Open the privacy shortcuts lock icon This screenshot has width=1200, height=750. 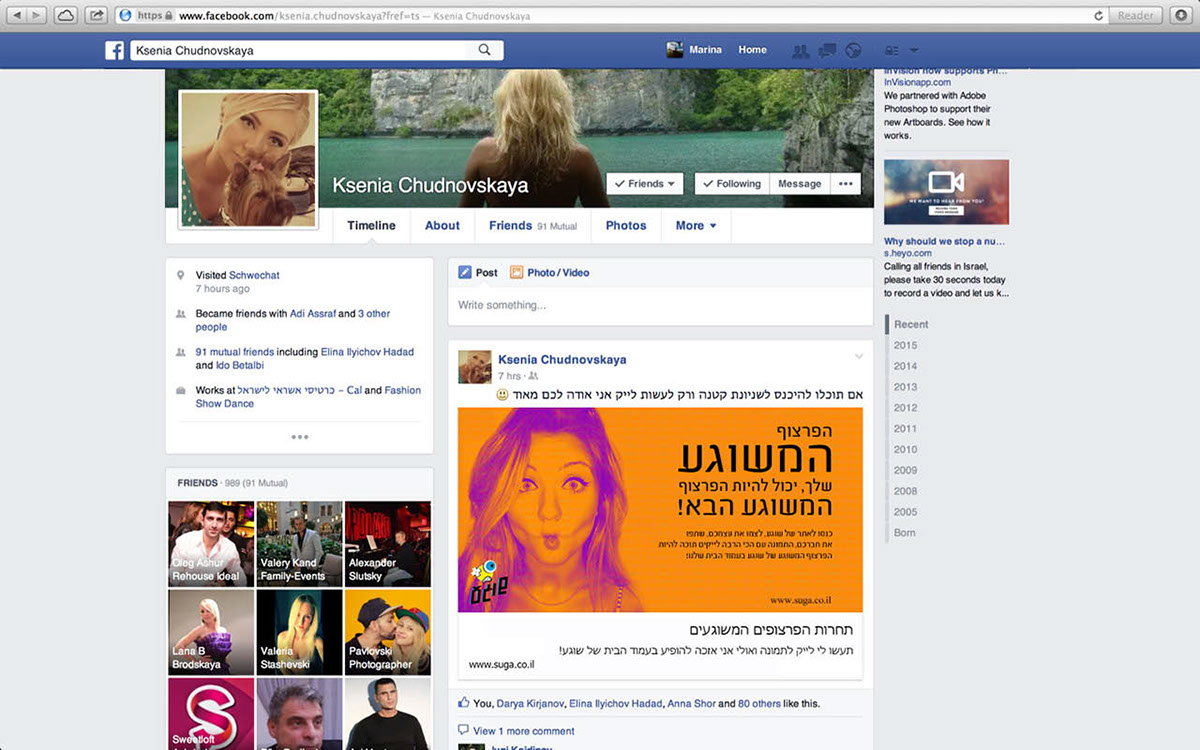[x=892, y=50]
